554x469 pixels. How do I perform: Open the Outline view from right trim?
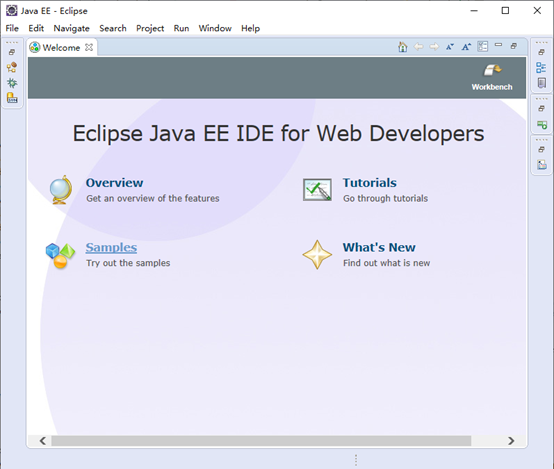tap(541, 67)
